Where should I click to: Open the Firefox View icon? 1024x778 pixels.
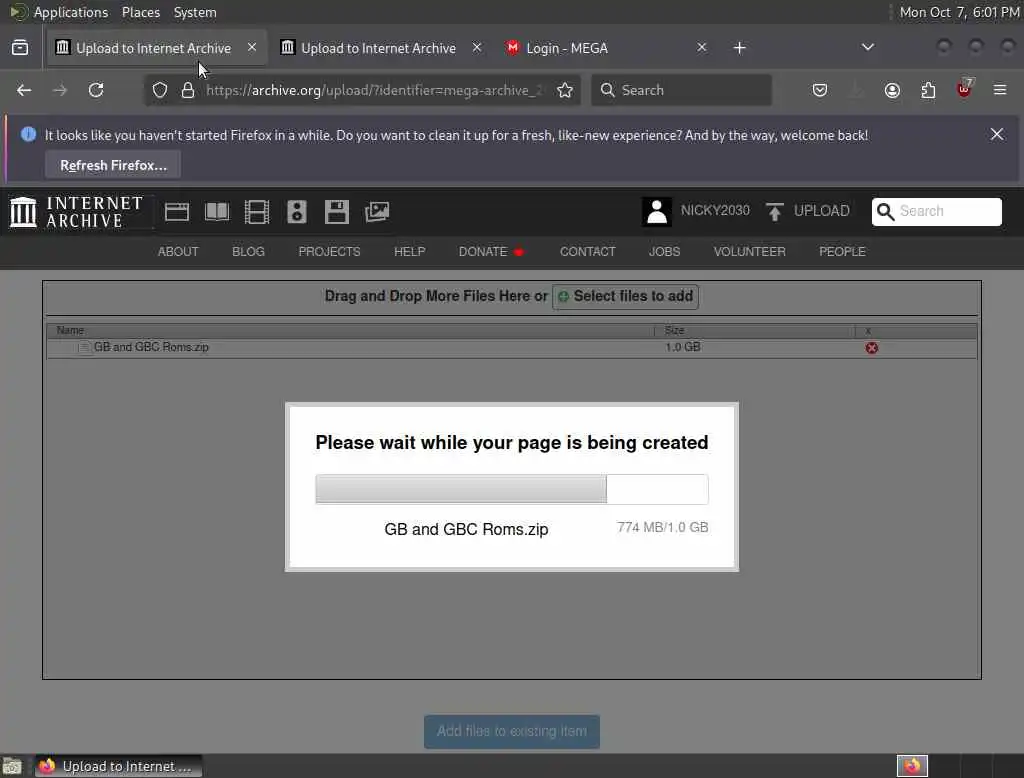20,48
